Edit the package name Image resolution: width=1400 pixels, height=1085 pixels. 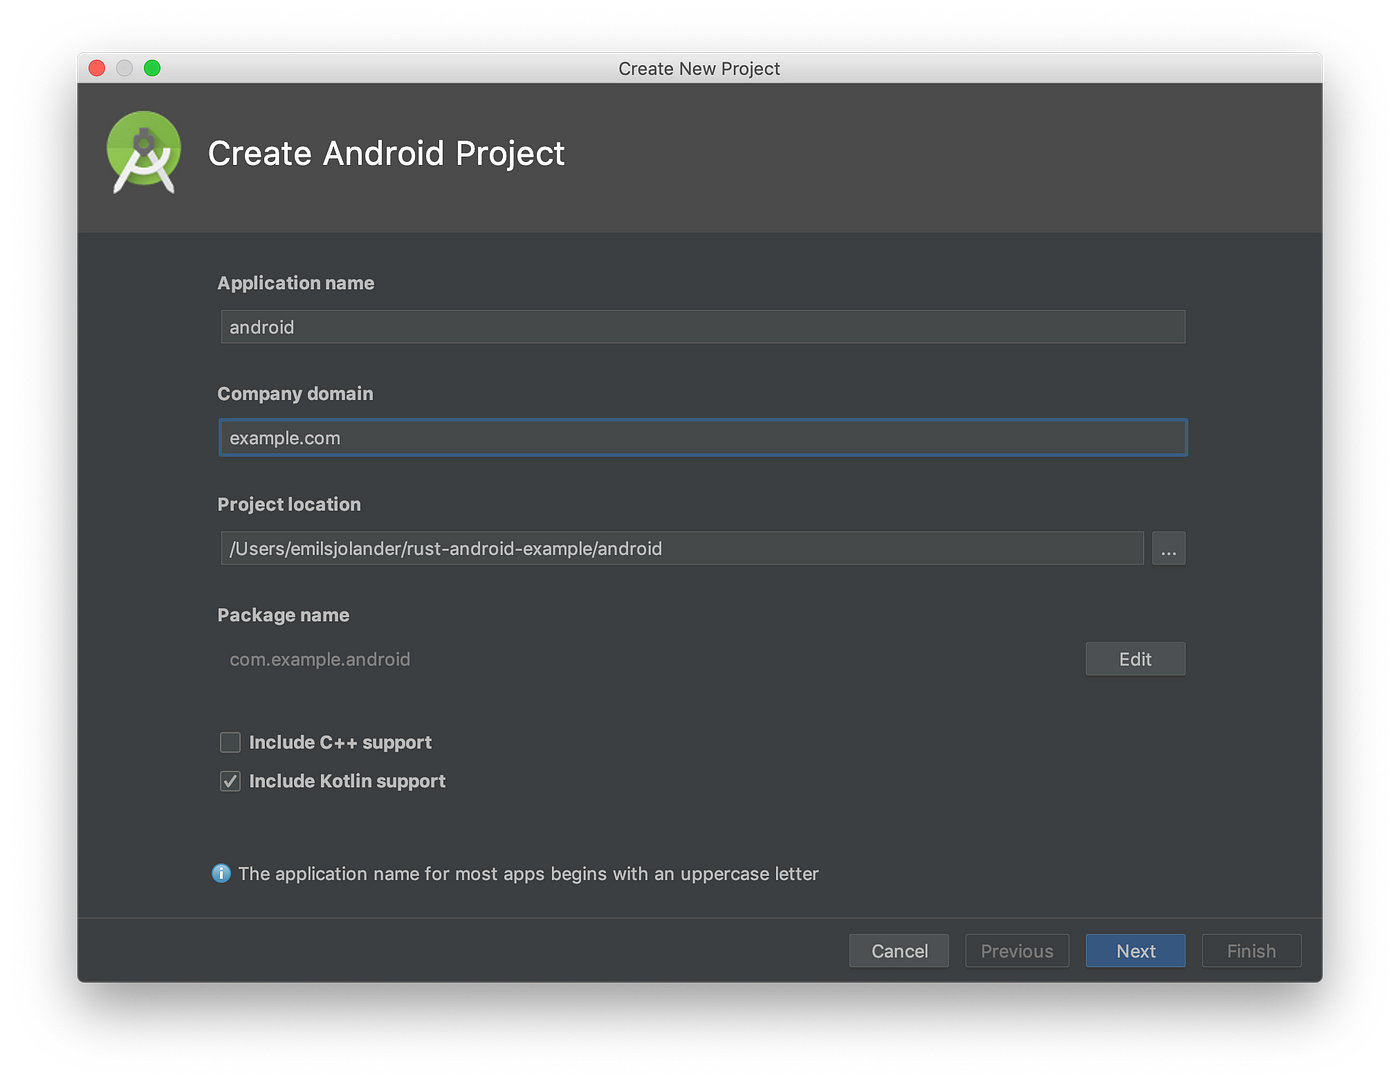click(x=1135, y=659)
